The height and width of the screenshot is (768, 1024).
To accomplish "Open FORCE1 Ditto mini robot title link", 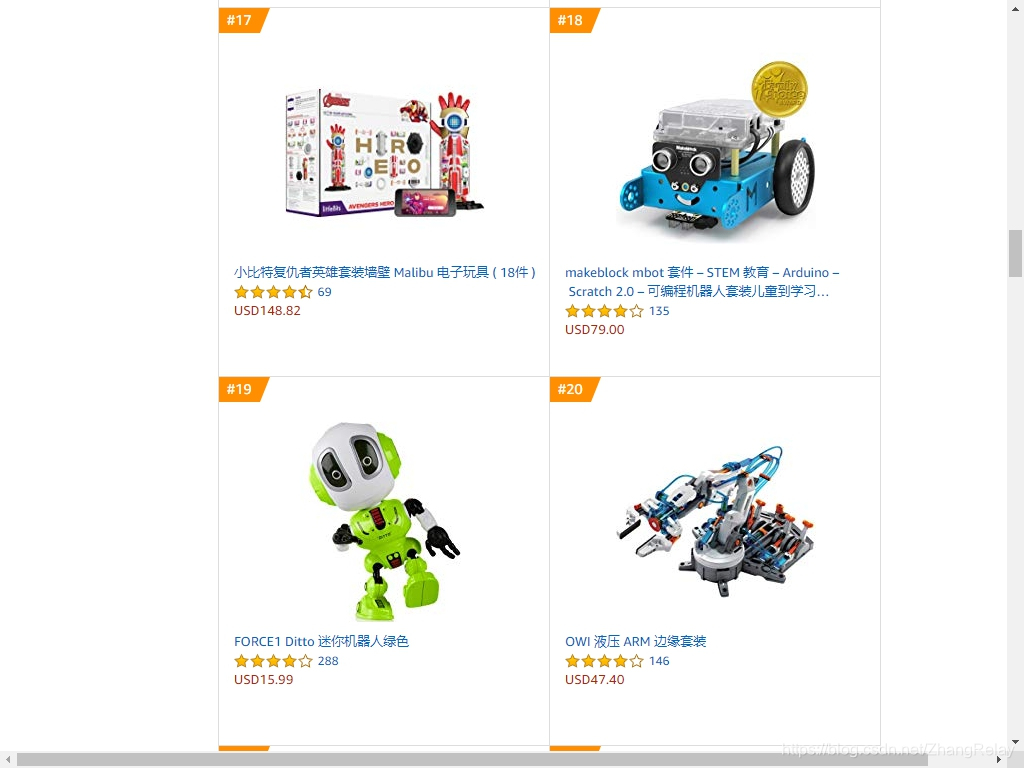I will pyautogui.click(x=321, y=641).
